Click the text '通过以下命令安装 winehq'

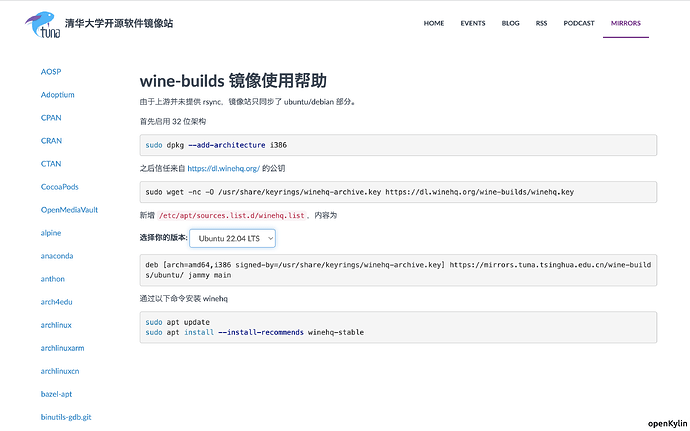(x=184, y=298)
